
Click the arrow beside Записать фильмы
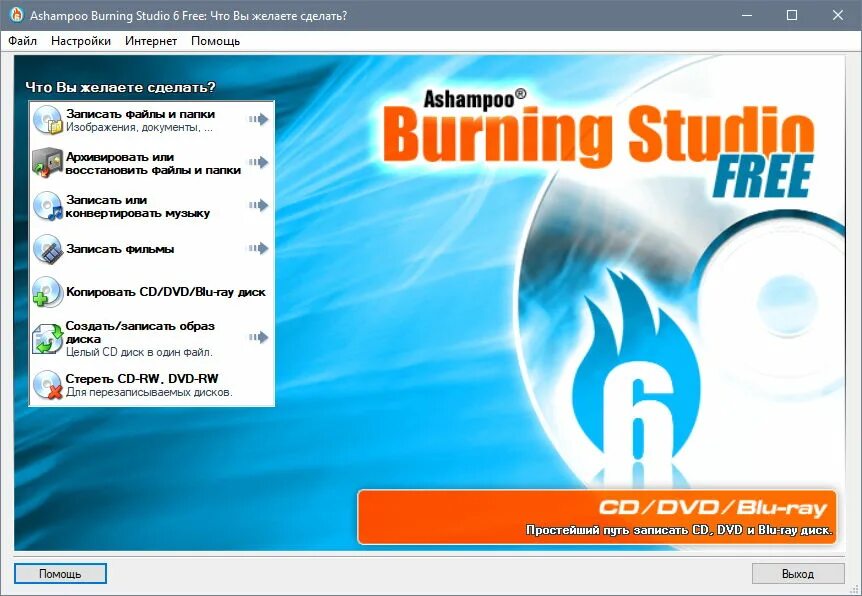[262, 248]
